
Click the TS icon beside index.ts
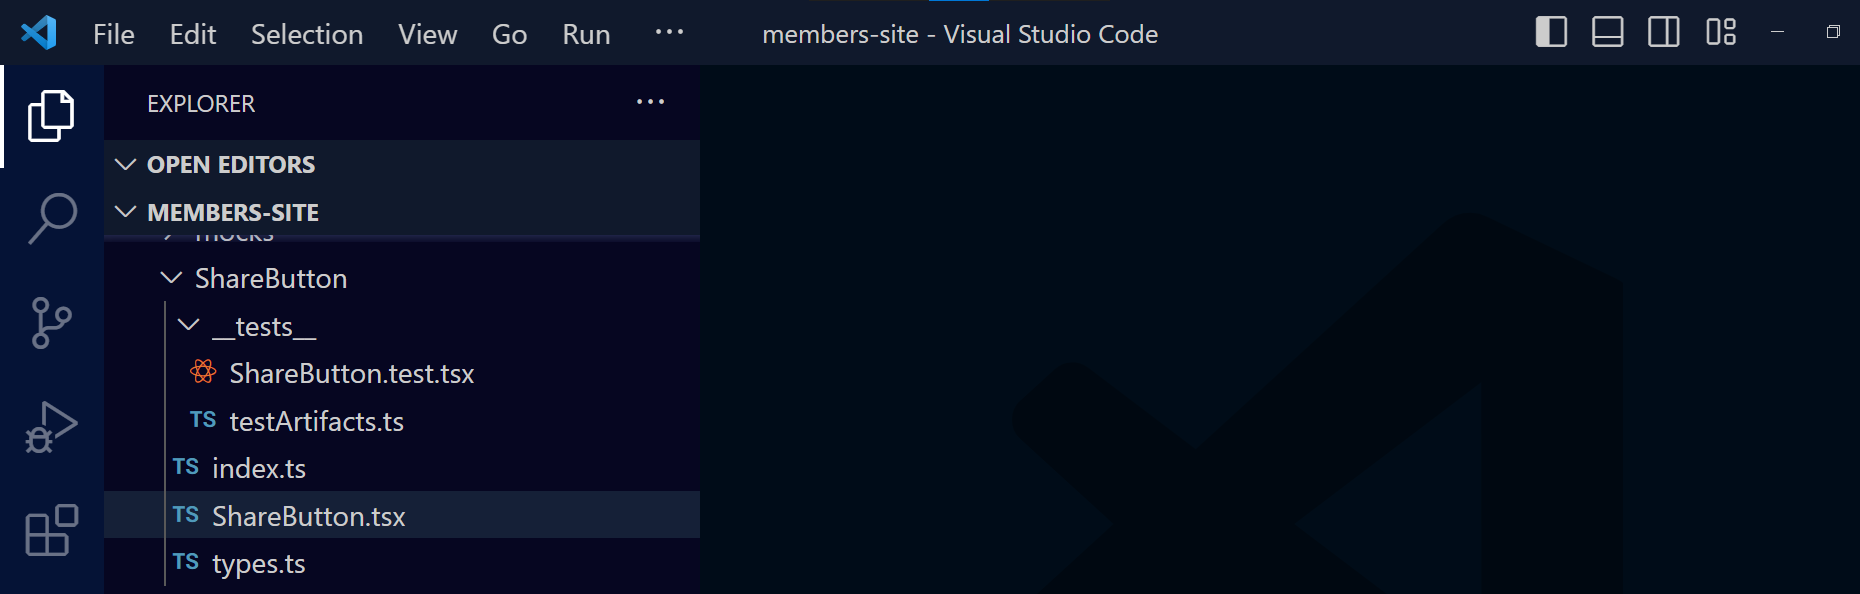186,467
